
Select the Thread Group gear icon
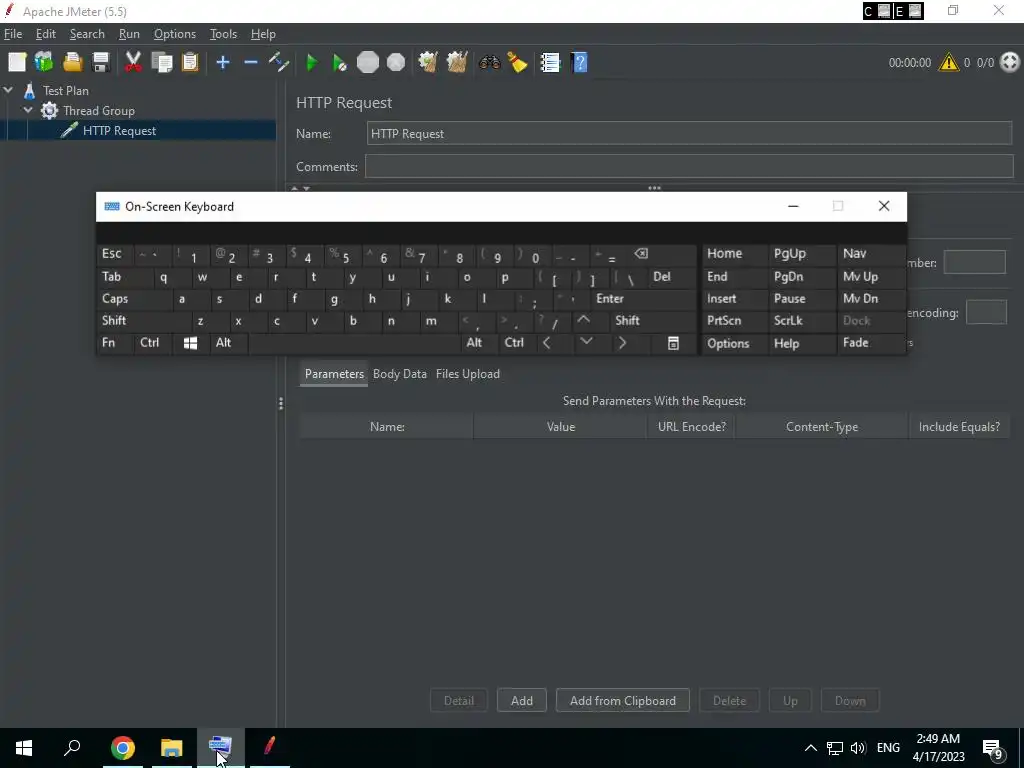[50, 110]
